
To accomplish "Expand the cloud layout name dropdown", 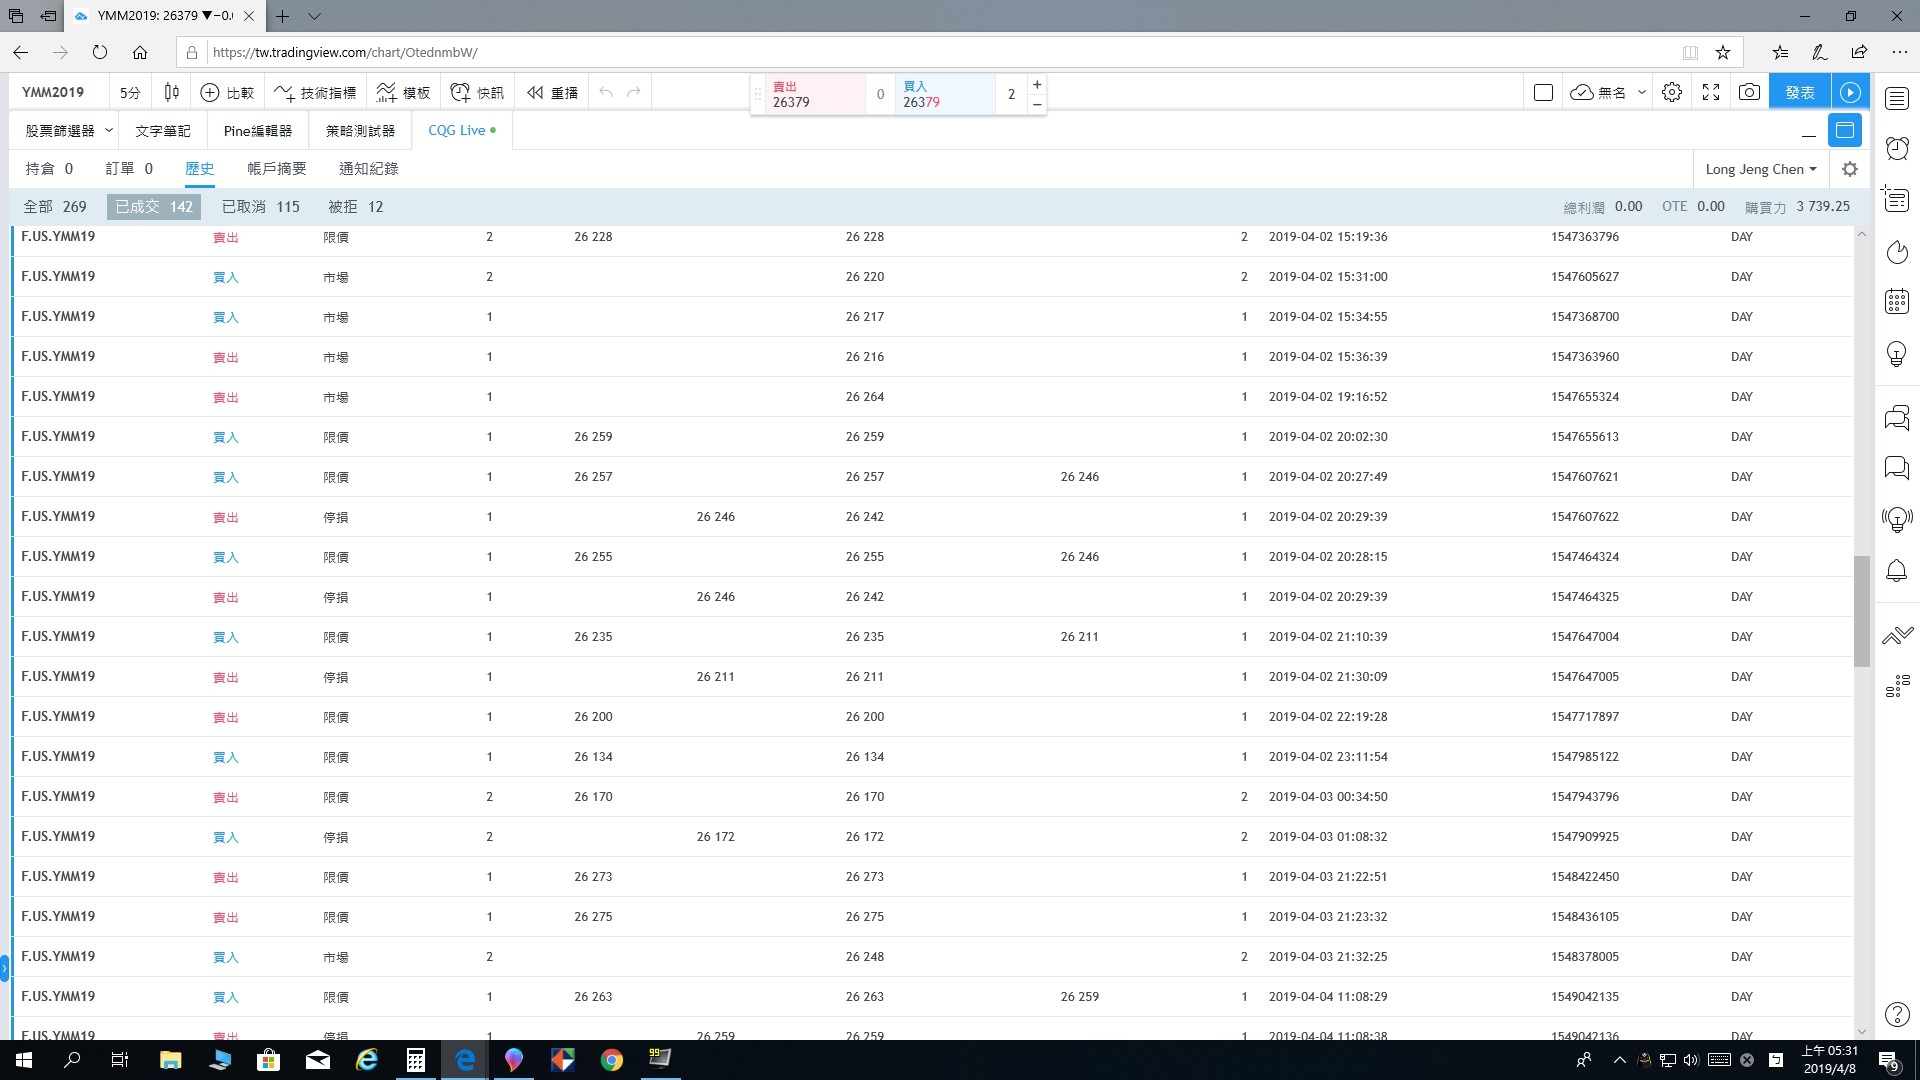I will (x=1642, y=92).
